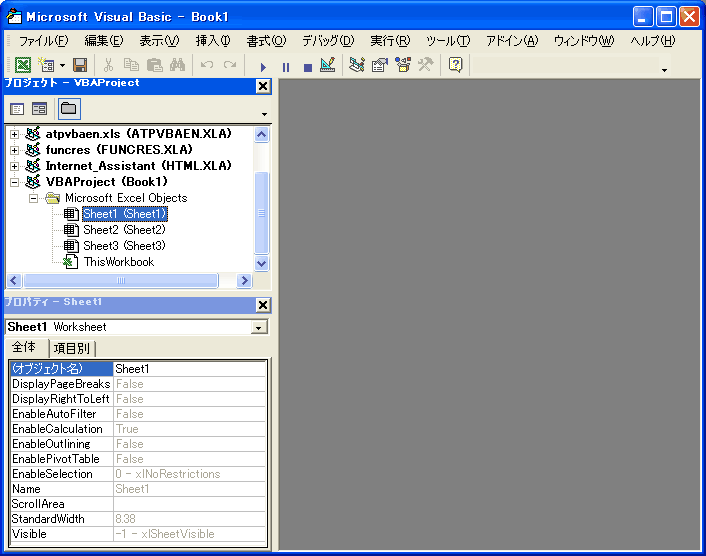Select Sheet1 (Sheet1) in project tree
The width and height of the screenshot is (706, 556).
[125, 214]
